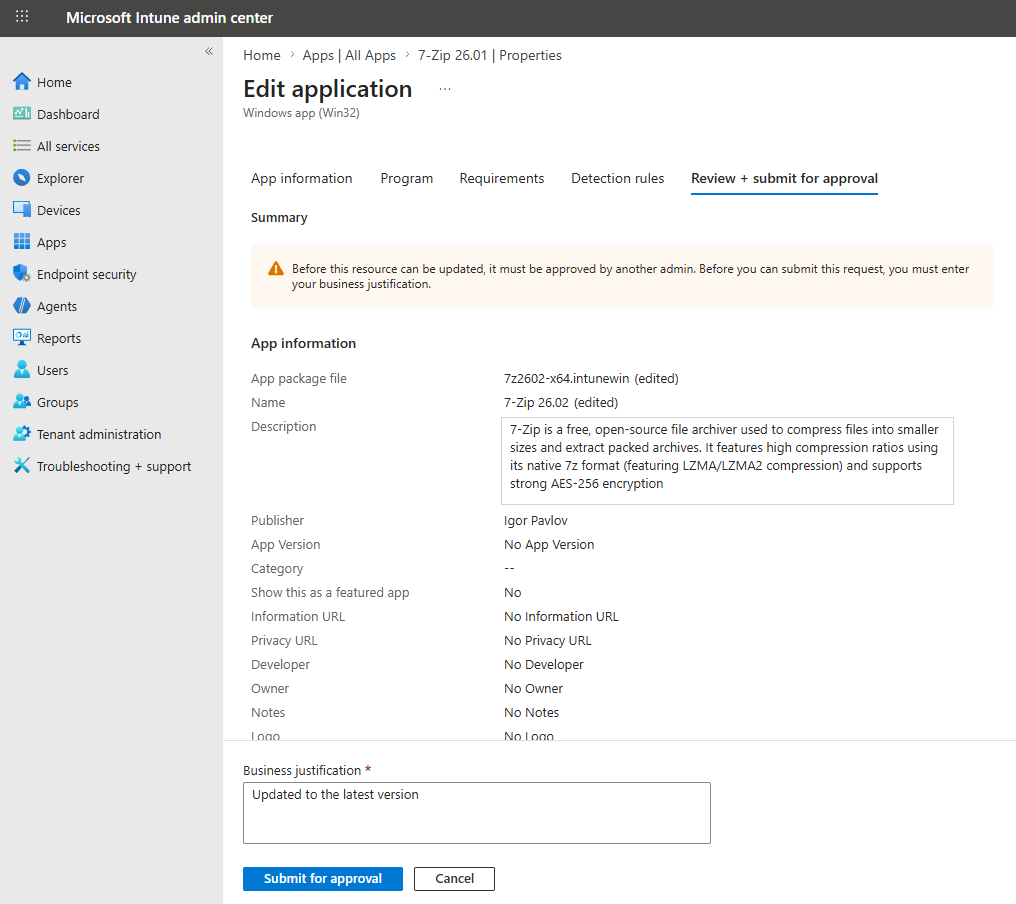Click the Igor Pavlov publisher value

click(x=535, y=520)
